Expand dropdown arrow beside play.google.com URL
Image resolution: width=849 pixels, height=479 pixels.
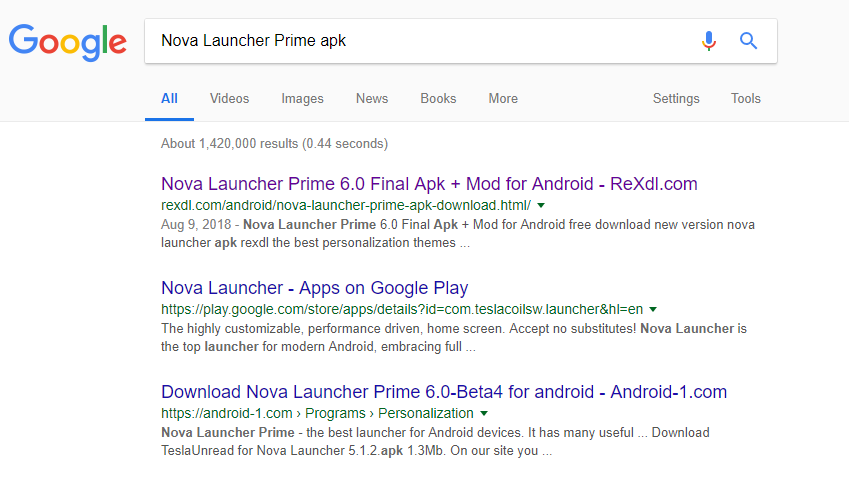point(653,310)
